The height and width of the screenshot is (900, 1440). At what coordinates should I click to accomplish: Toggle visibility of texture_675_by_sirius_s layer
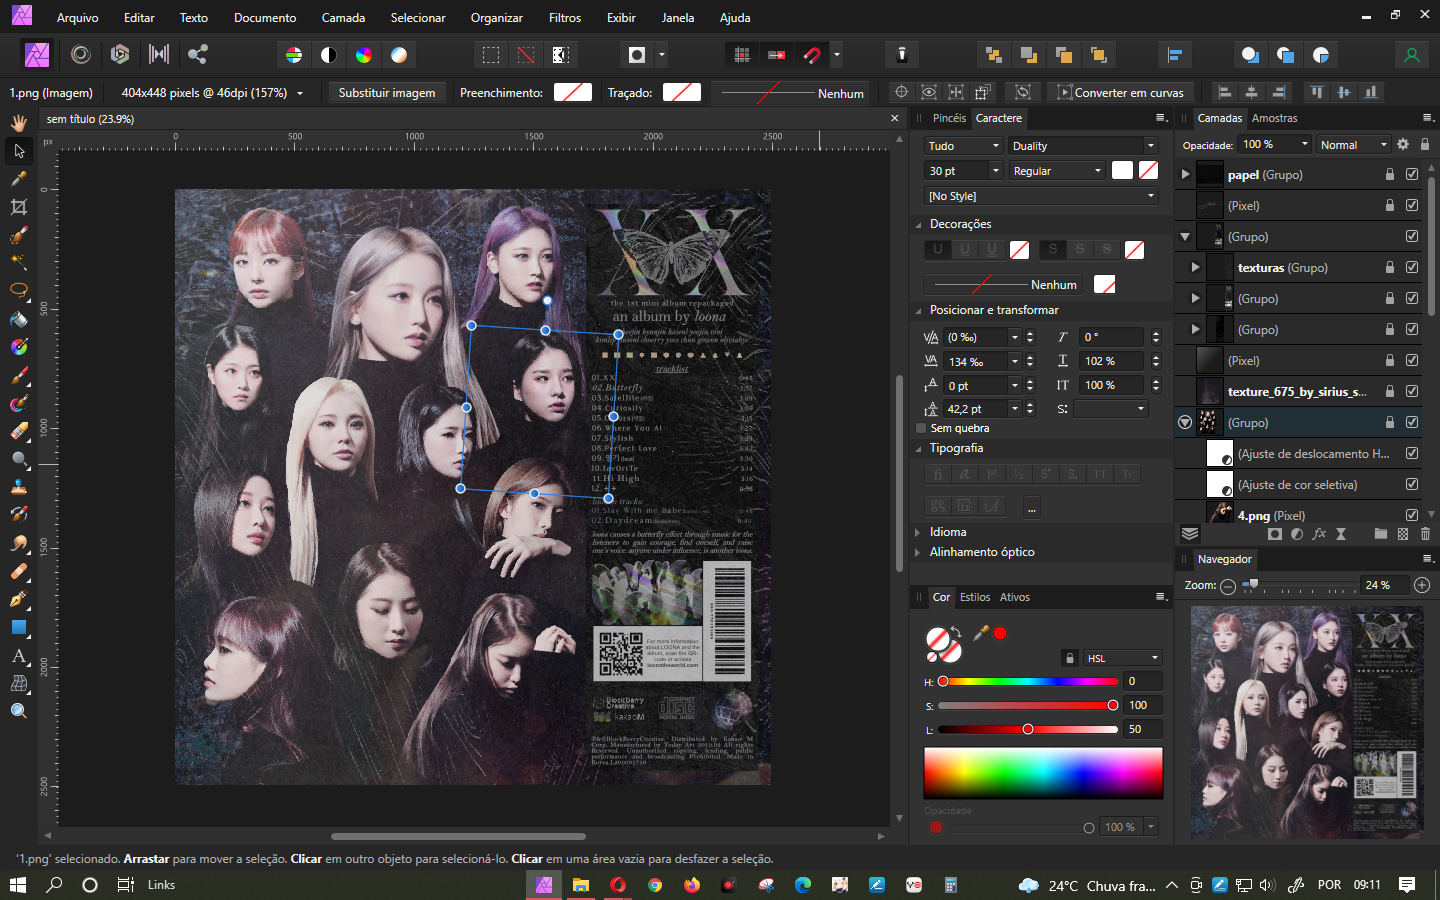(x=1412, y=391)
